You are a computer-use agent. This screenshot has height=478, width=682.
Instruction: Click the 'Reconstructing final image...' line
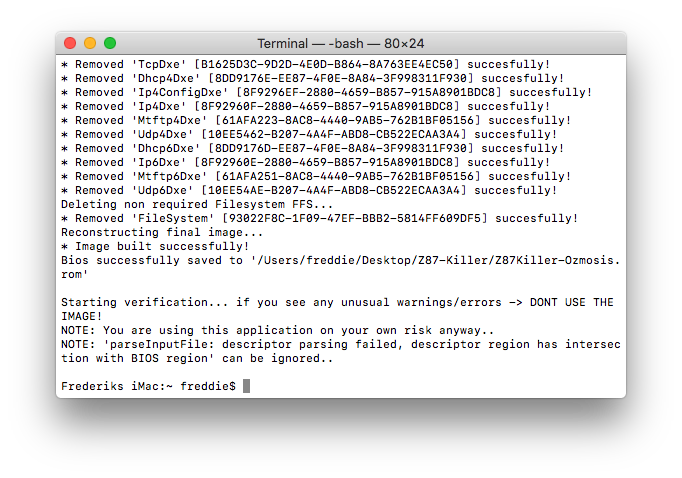162,232
